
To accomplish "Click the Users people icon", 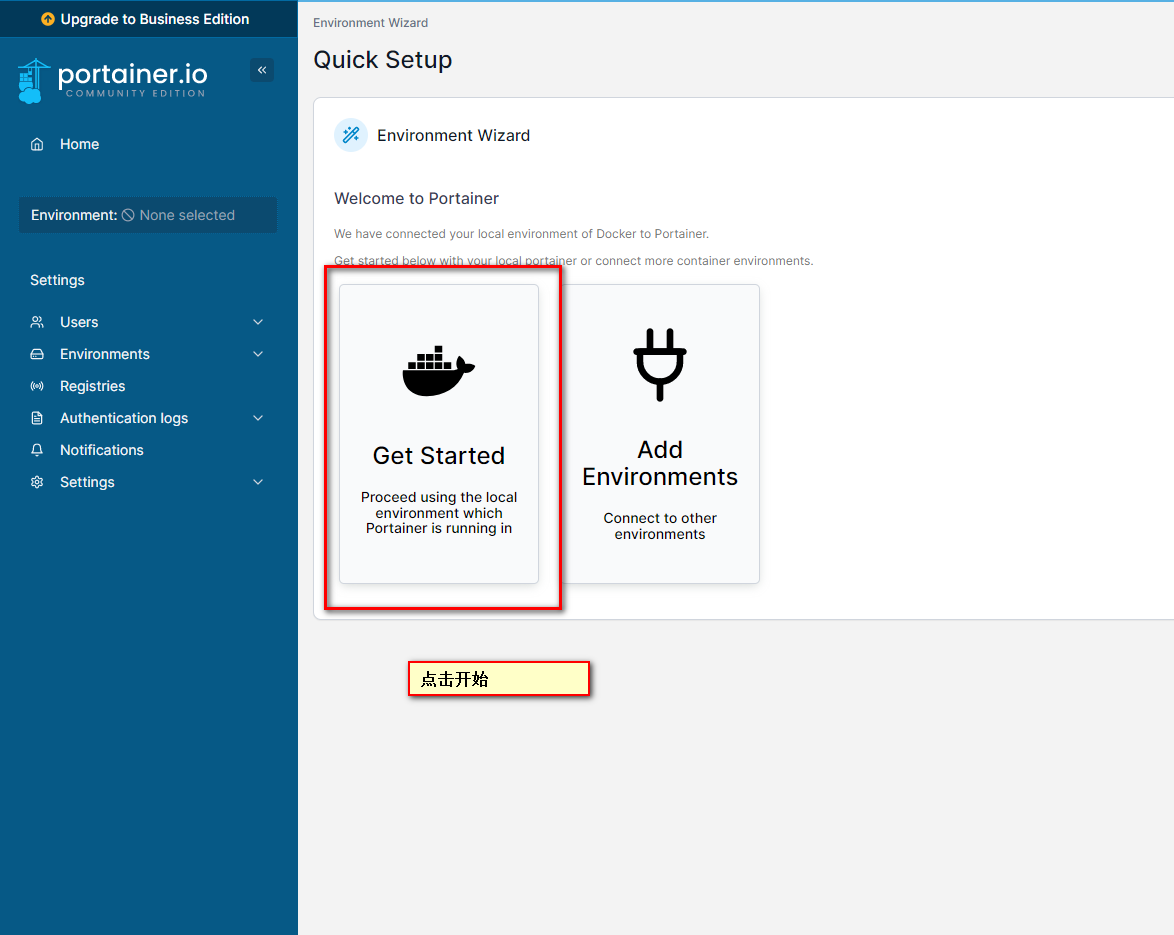I will pos(37,322).
